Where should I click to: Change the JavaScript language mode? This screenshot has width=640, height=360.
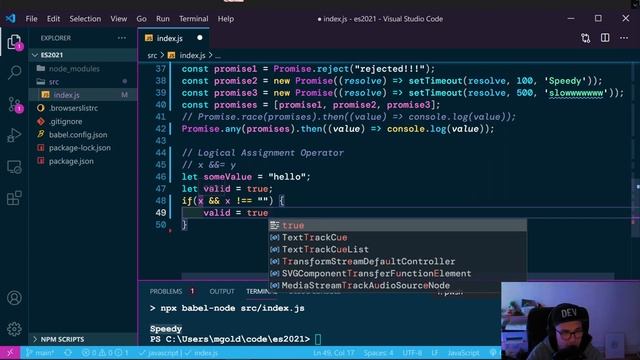coord(463,353)
